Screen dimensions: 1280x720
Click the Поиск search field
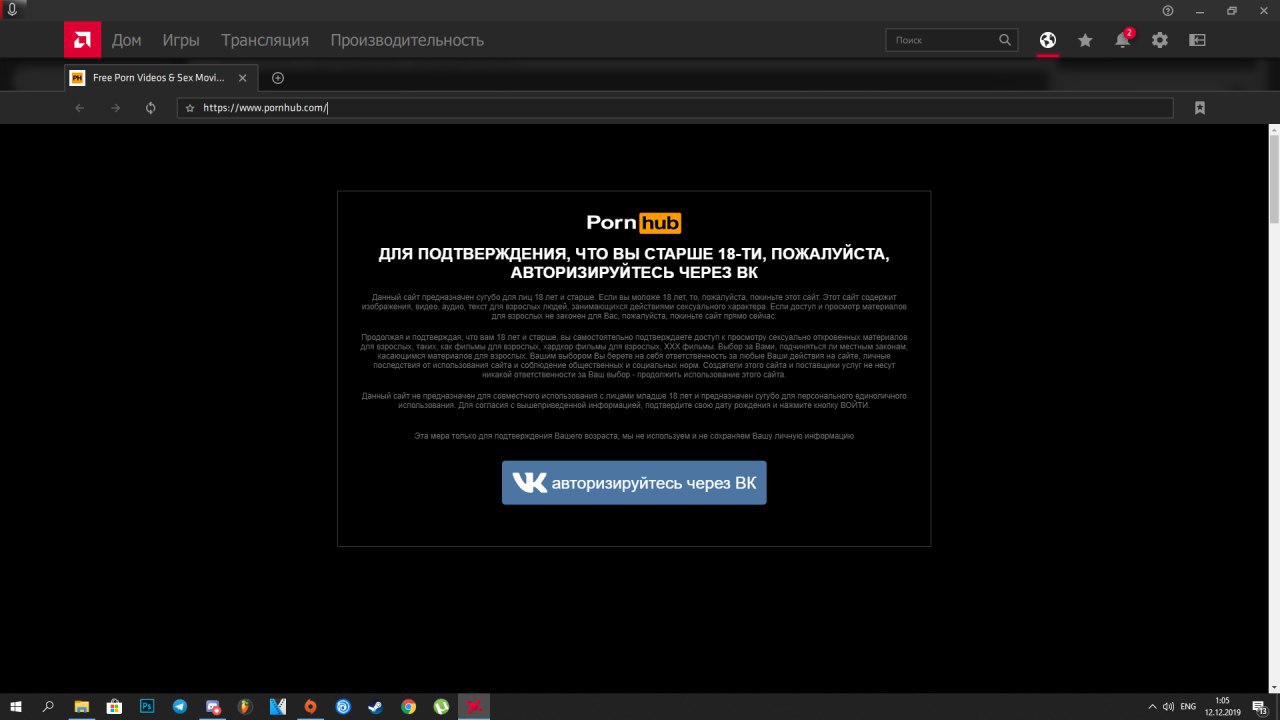(x=951, y=40)
